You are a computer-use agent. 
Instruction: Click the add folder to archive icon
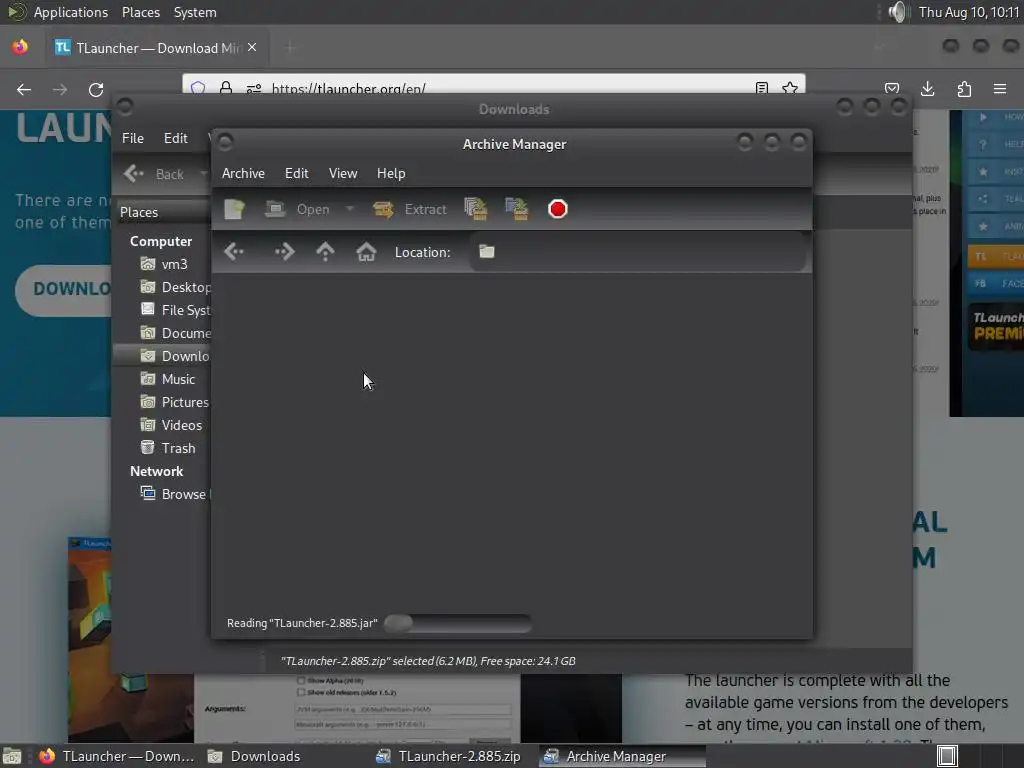[x=517, y=209]
